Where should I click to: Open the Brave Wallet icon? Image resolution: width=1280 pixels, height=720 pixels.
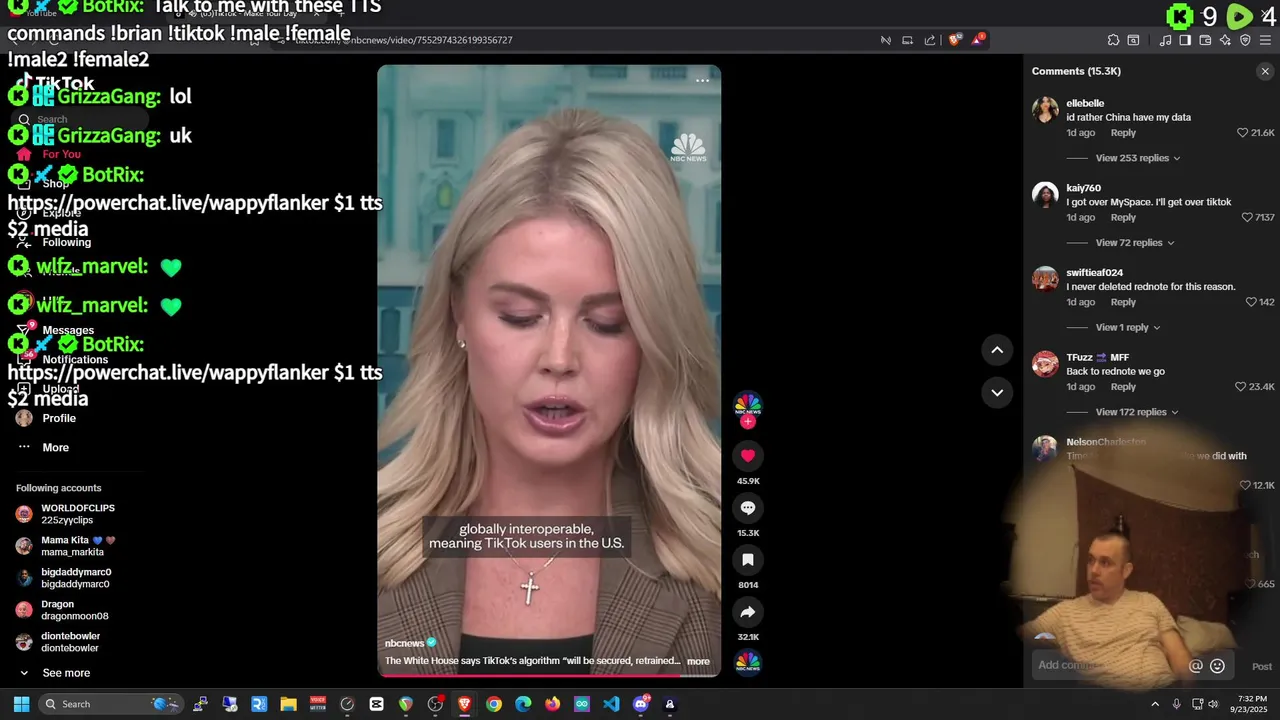(x=1205, y=40)
